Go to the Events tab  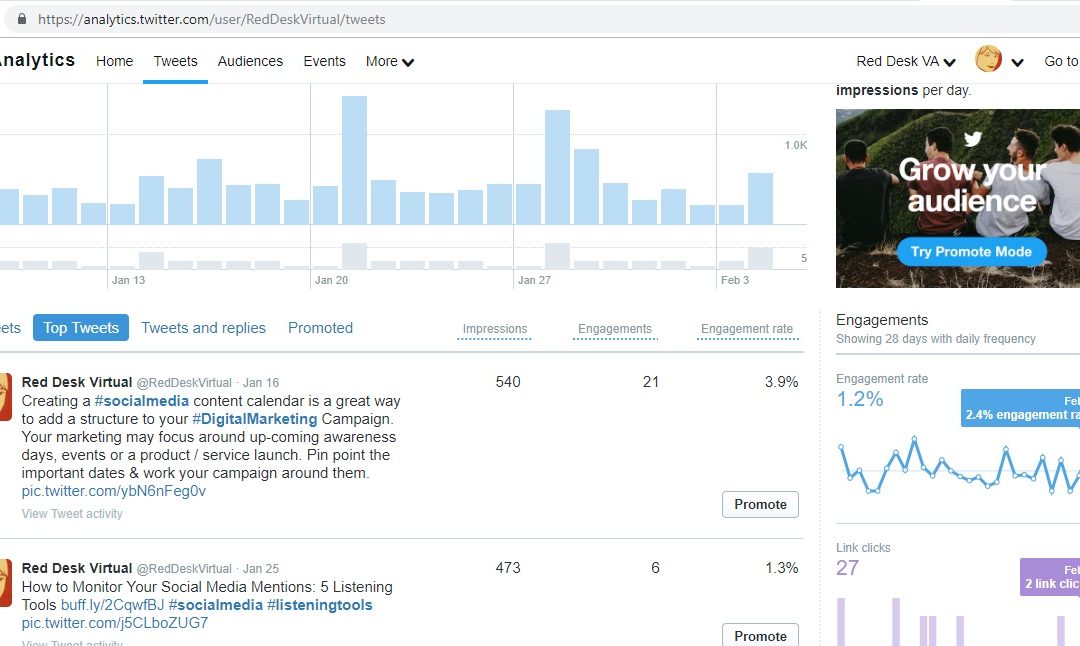[x=324, y=61]
